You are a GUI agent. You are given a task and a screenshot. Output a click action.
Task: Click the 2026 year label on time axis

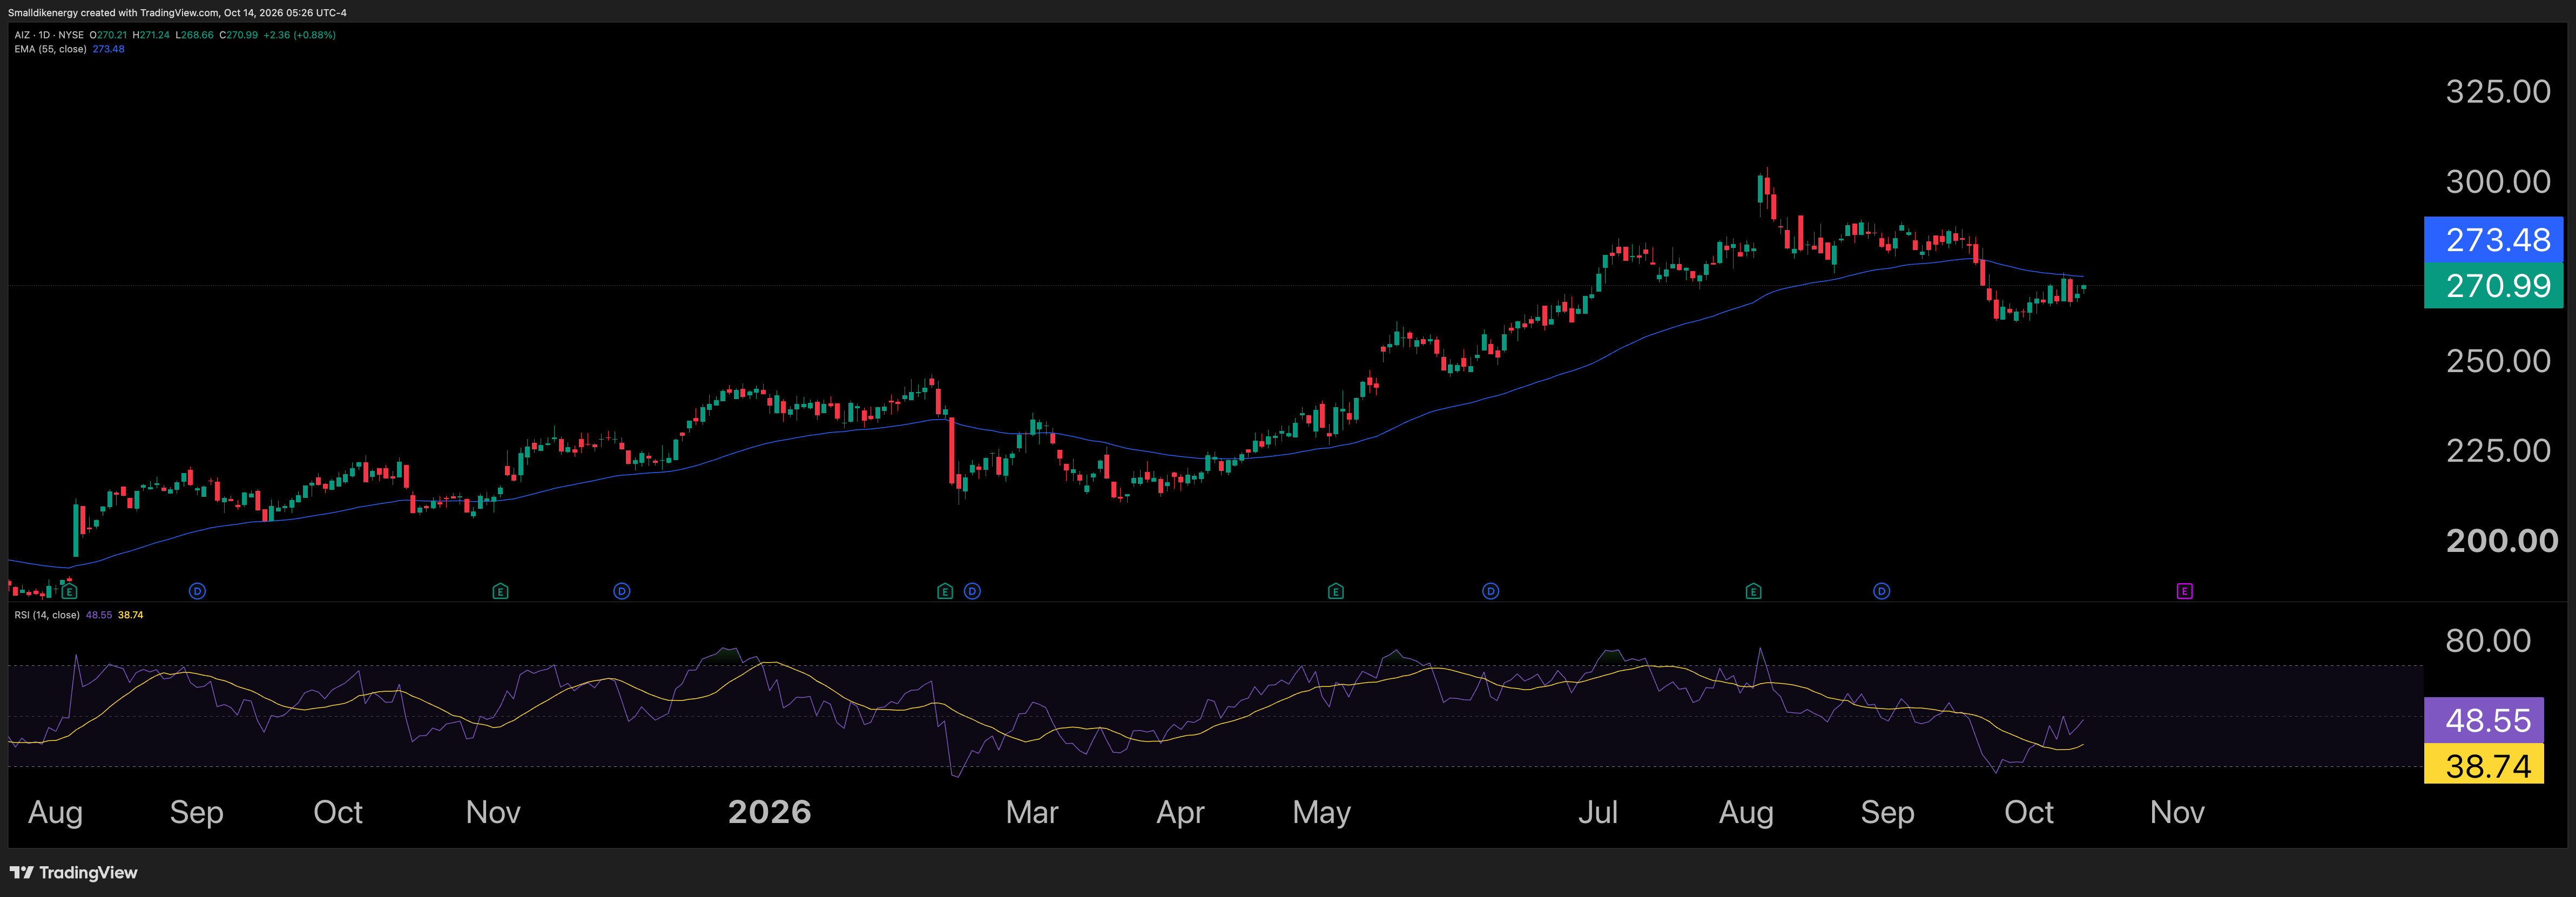coord(769,811)
